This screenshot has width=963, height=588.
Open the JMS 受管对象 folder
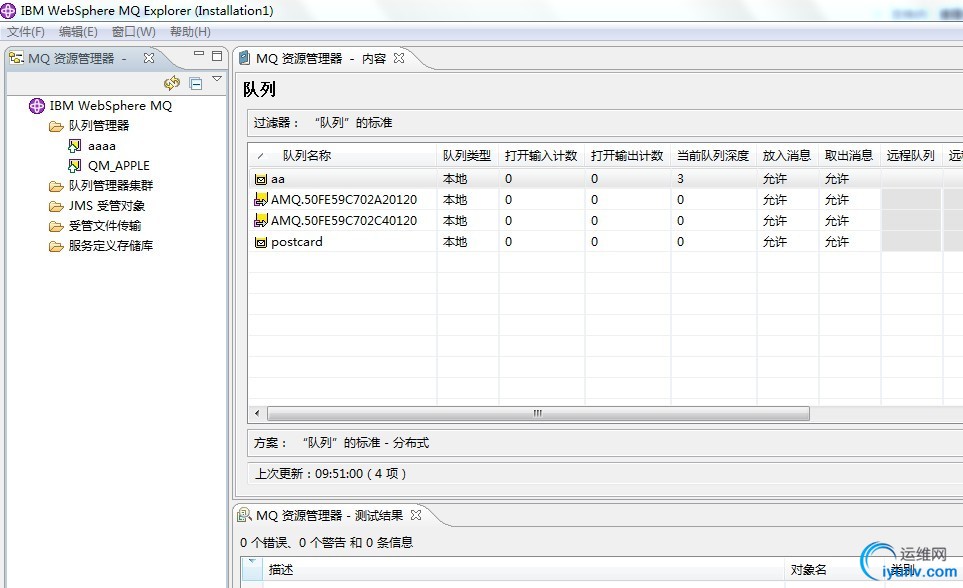pos(107,206)
